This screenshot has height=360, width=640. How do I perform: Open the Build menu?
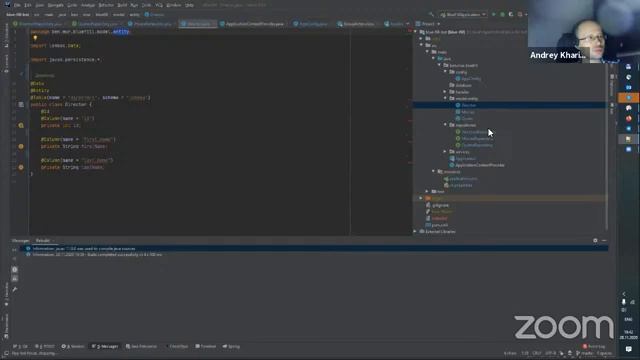coord(122,5)
